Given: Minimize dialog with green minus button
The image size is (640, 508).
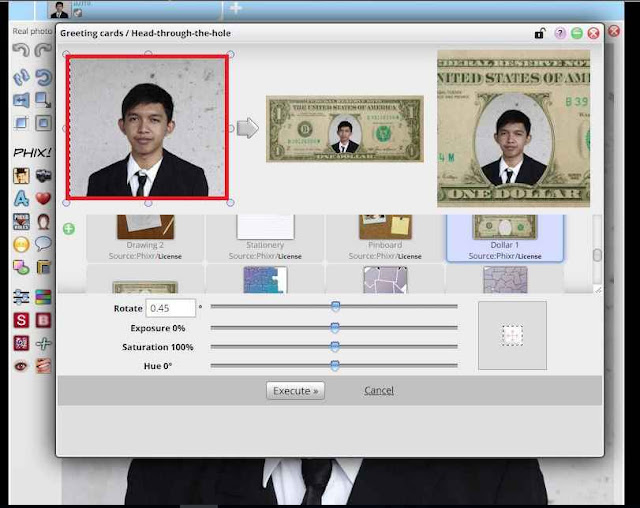Looking at the screenshot, I should point(577,33).
